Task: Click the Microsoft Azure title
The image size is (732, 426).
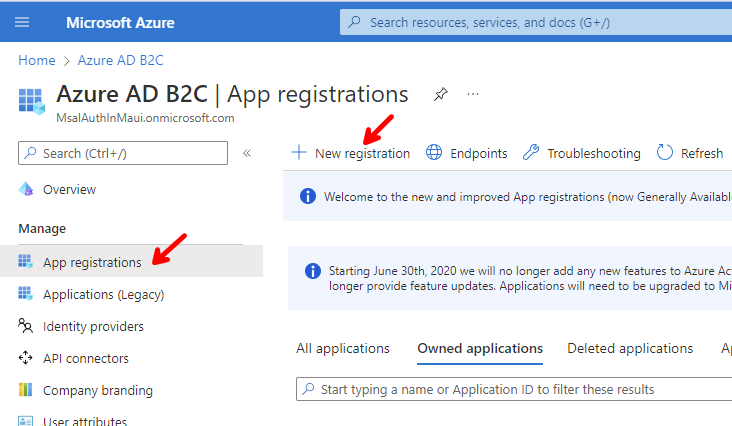Action: click(120, 23)
